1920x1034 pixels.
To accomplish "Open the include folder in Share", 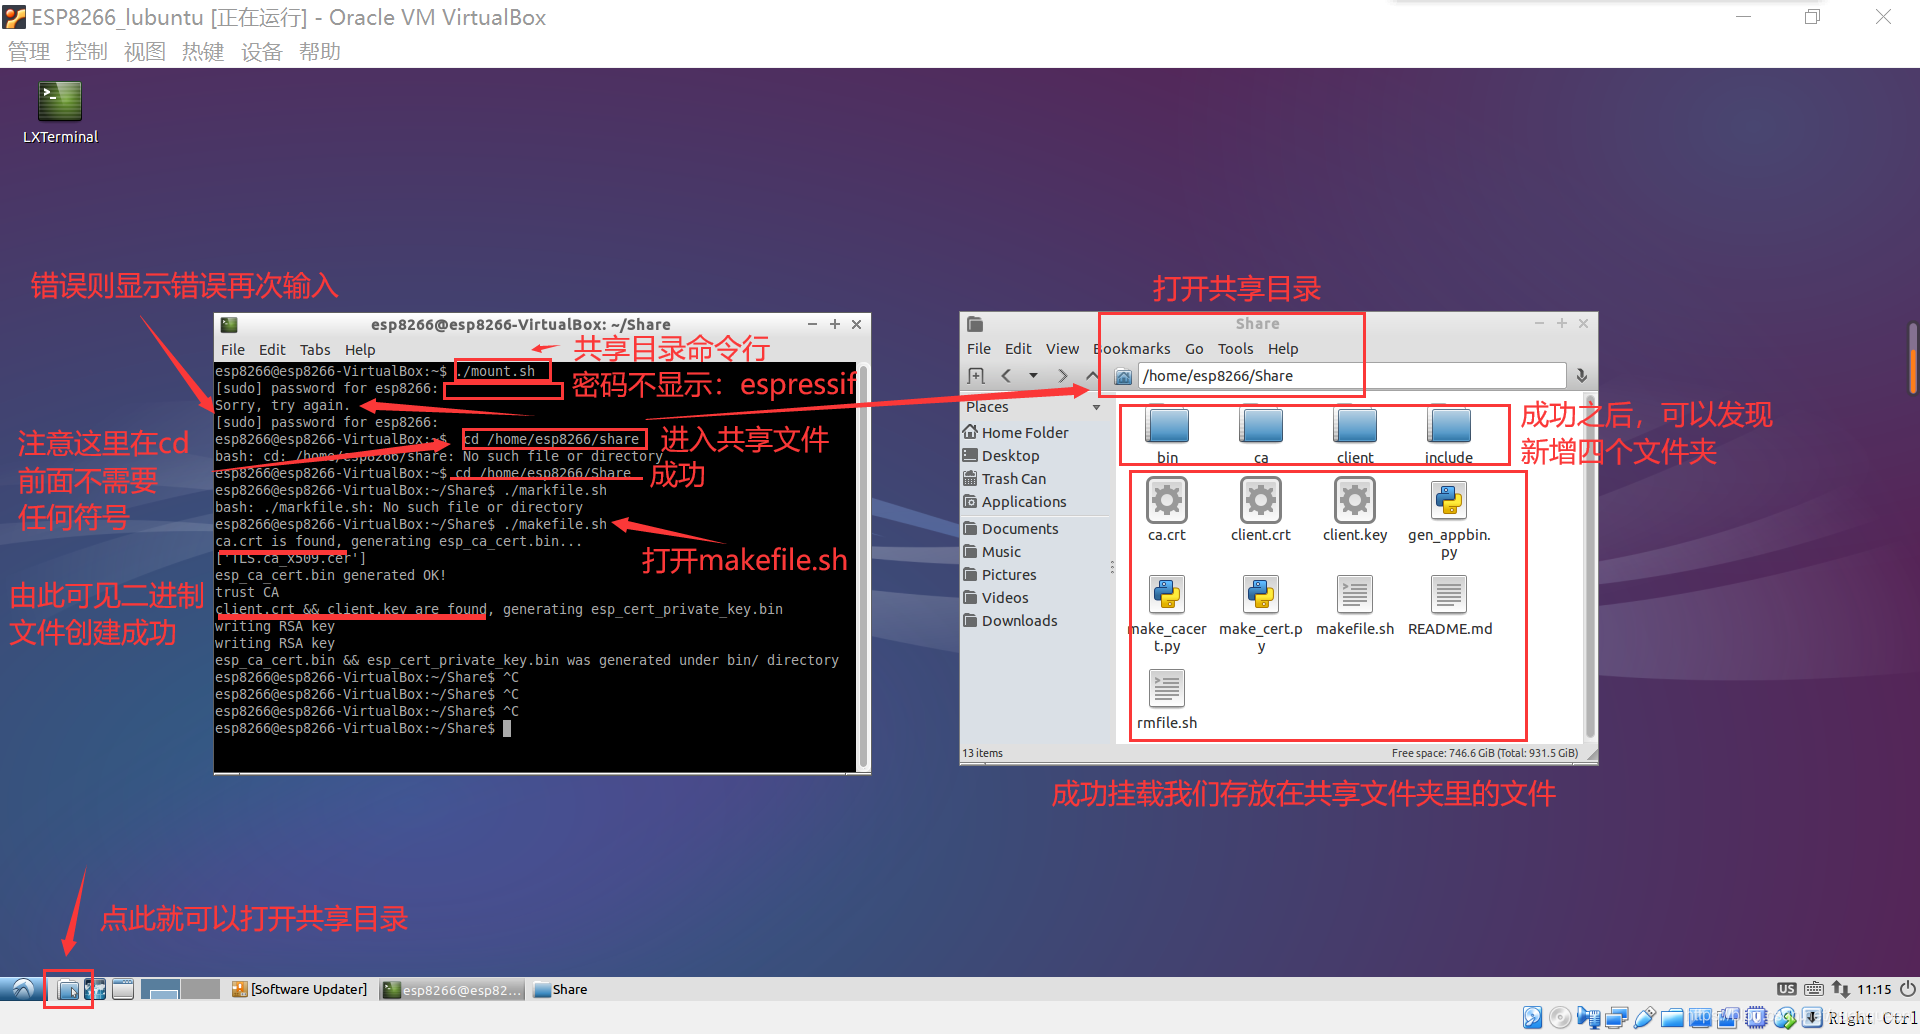I will tap(1449, 426).
